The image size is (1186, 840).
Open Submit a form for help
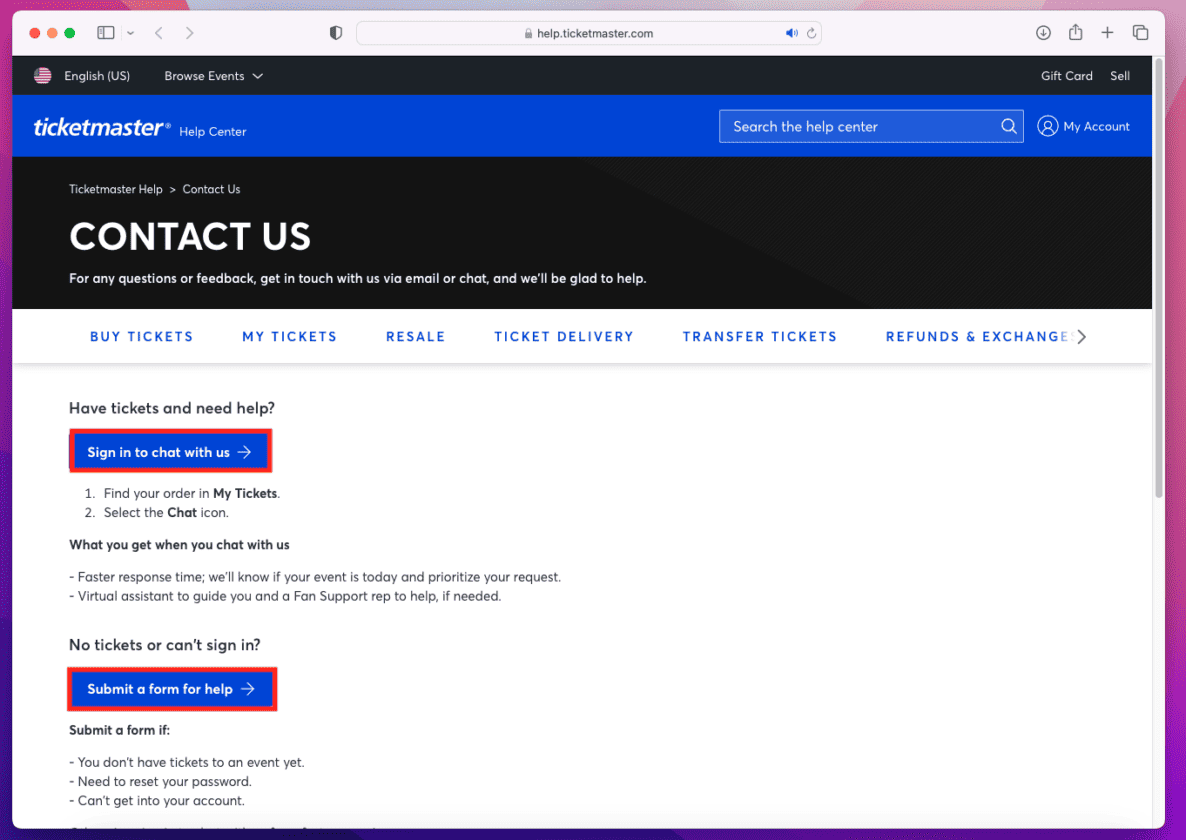(x=172, y=688)
